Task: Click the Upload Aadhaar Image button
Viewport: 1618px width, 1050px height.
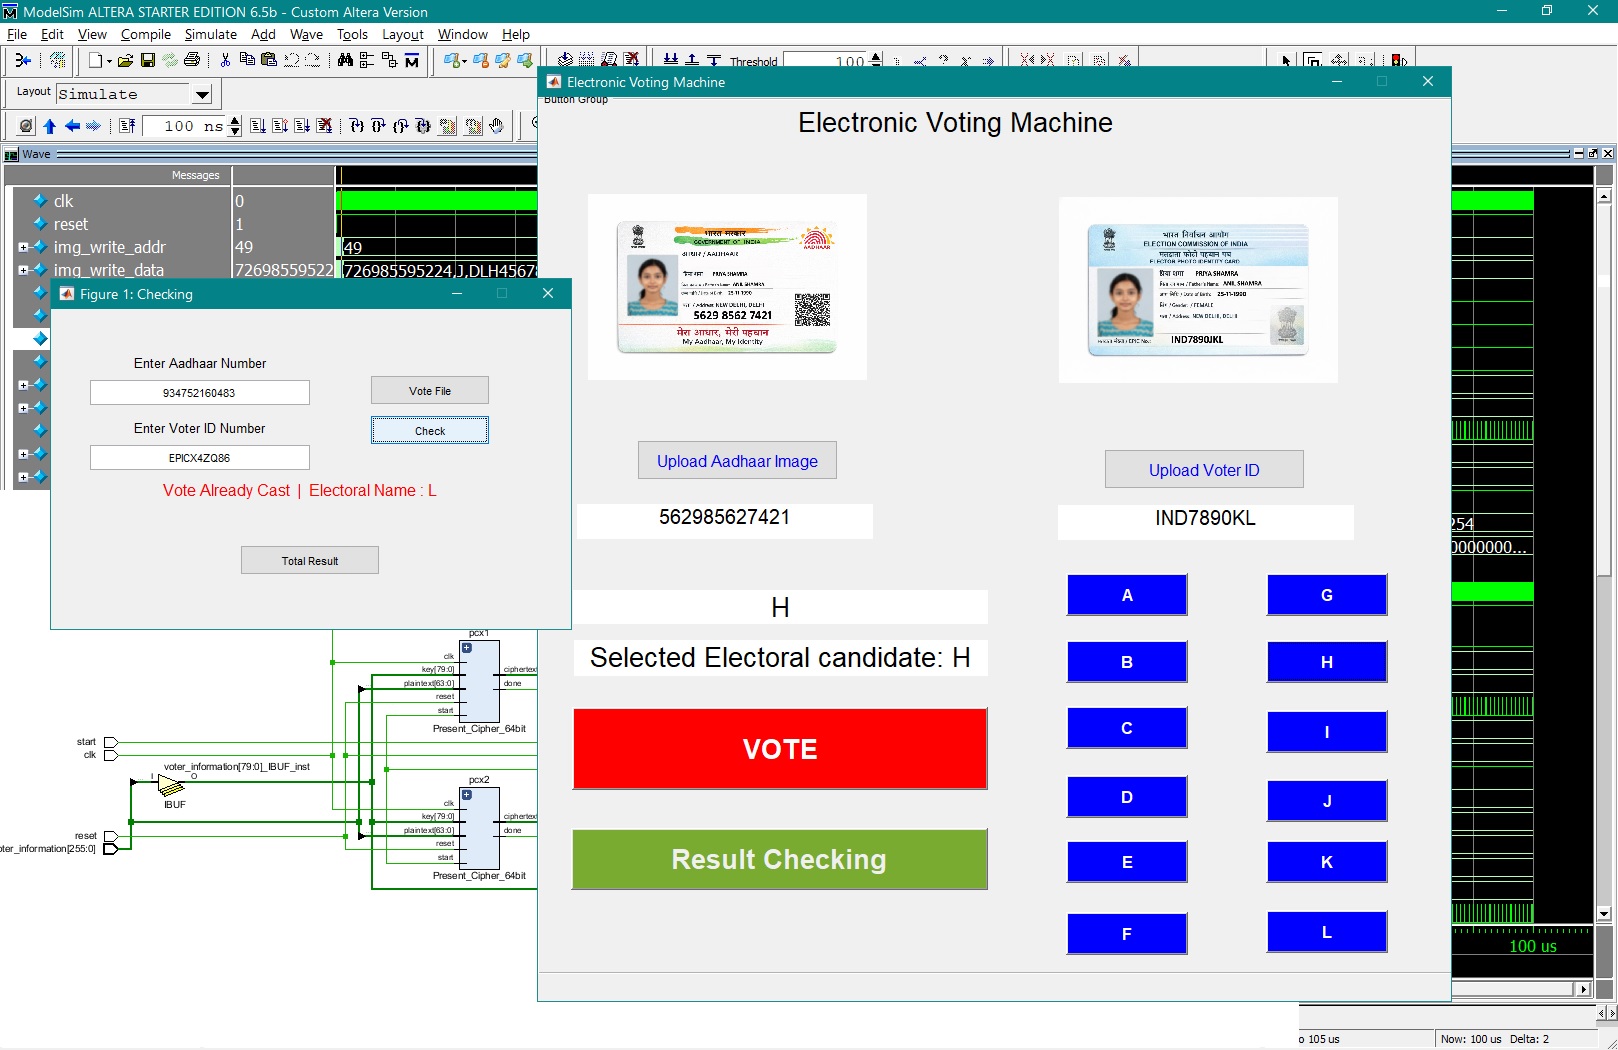Action: point(737,461)
